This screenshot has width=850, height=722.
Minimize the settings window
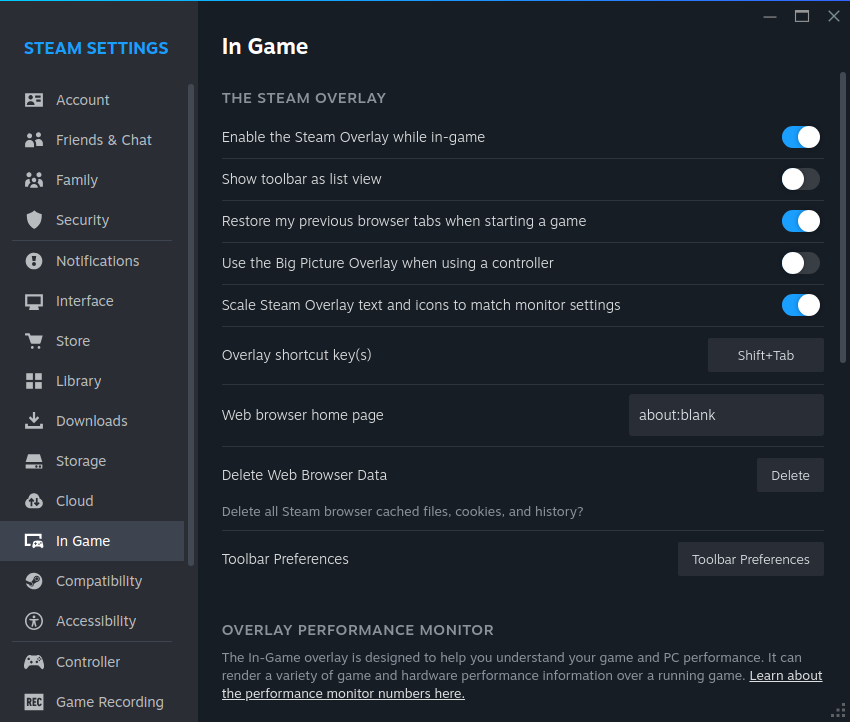(770, 17)
